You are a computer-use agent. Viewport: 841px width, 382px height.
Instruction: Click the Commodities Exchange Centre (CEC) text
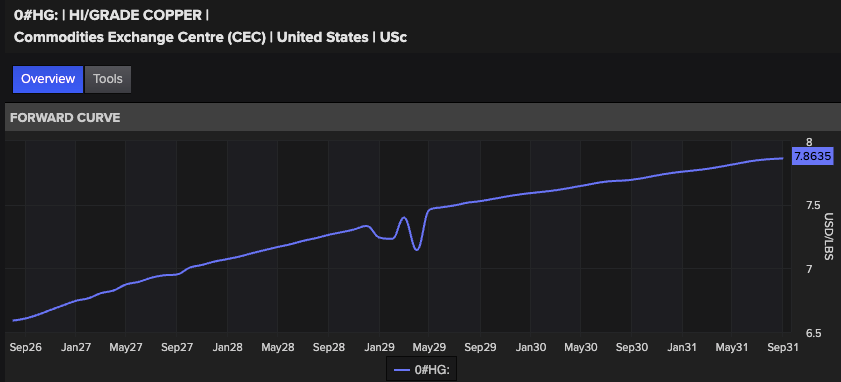[x=140, y=38]
